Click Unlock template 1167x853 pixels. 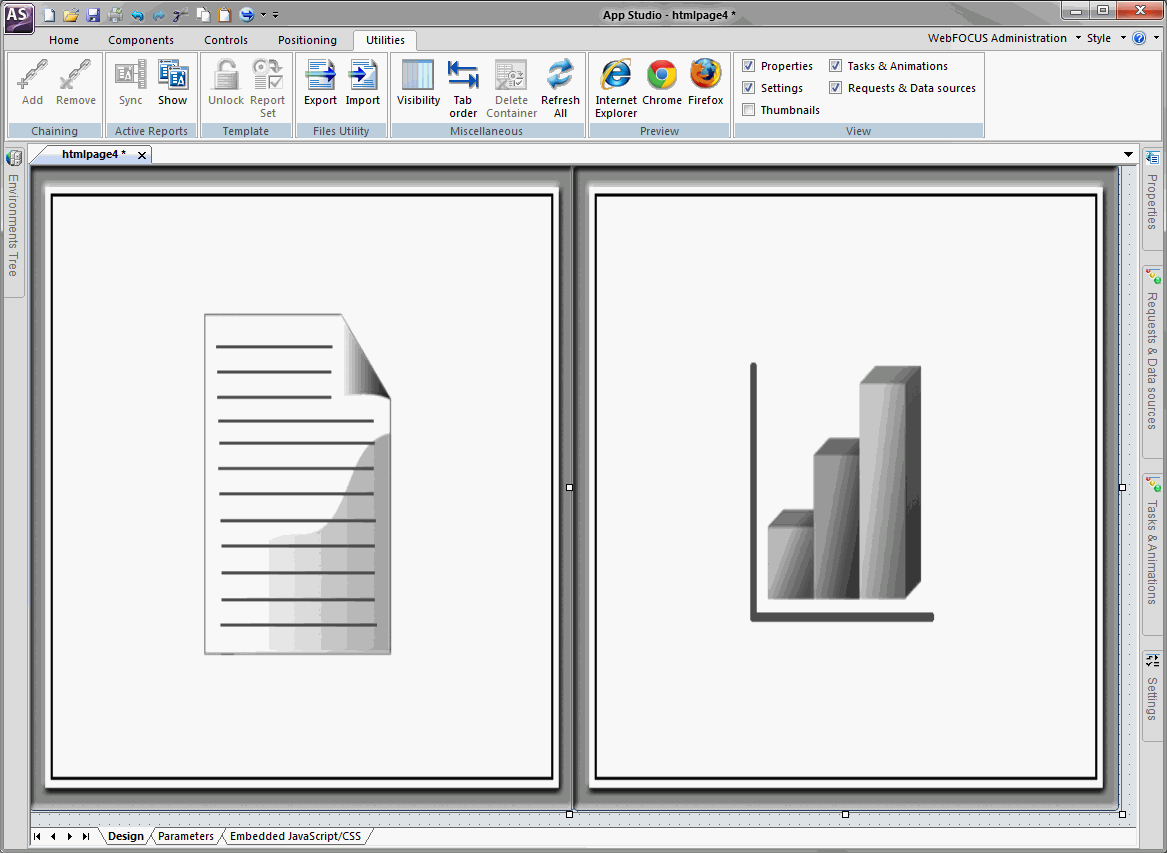pos(226,83)
